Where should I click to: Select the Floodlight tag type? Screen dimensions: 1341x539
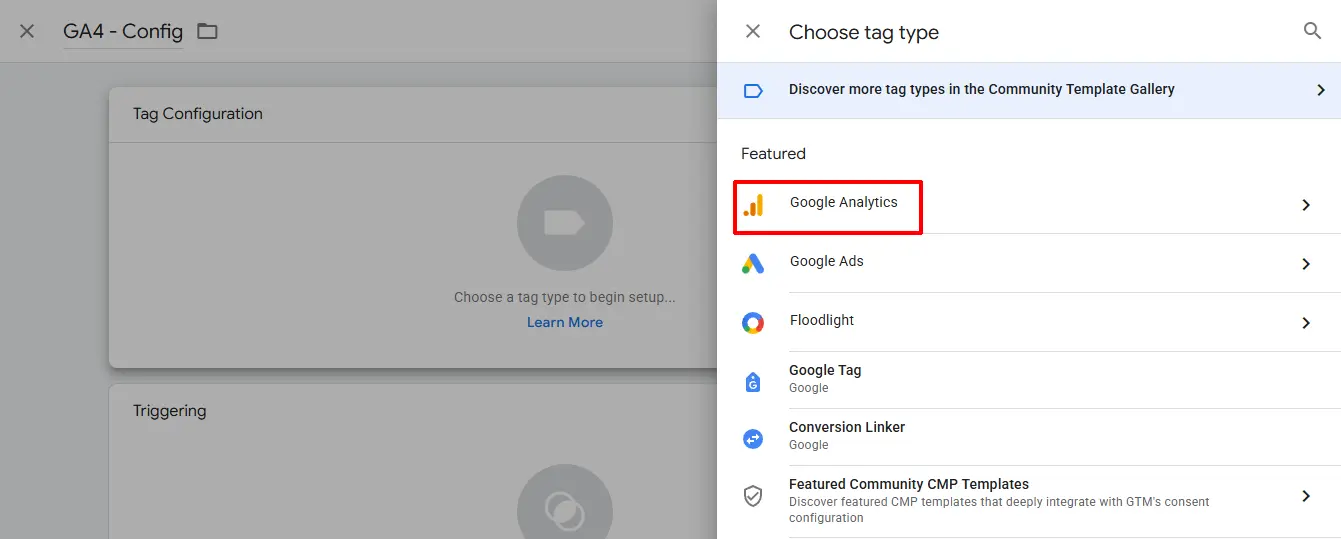coord(1029,322)
